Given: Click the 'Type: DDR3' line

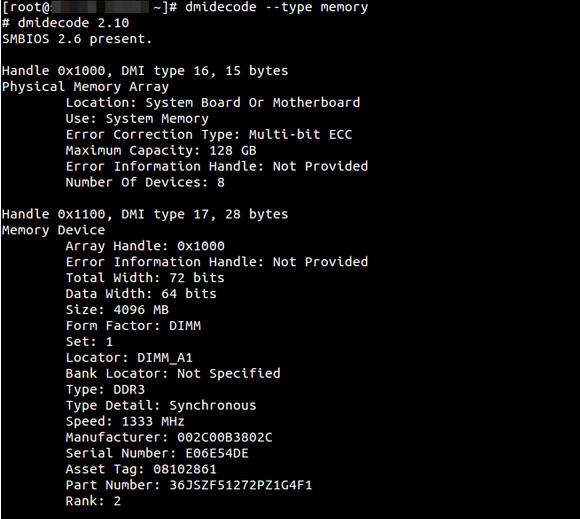Looking at the screenshot, I should 105,390.
